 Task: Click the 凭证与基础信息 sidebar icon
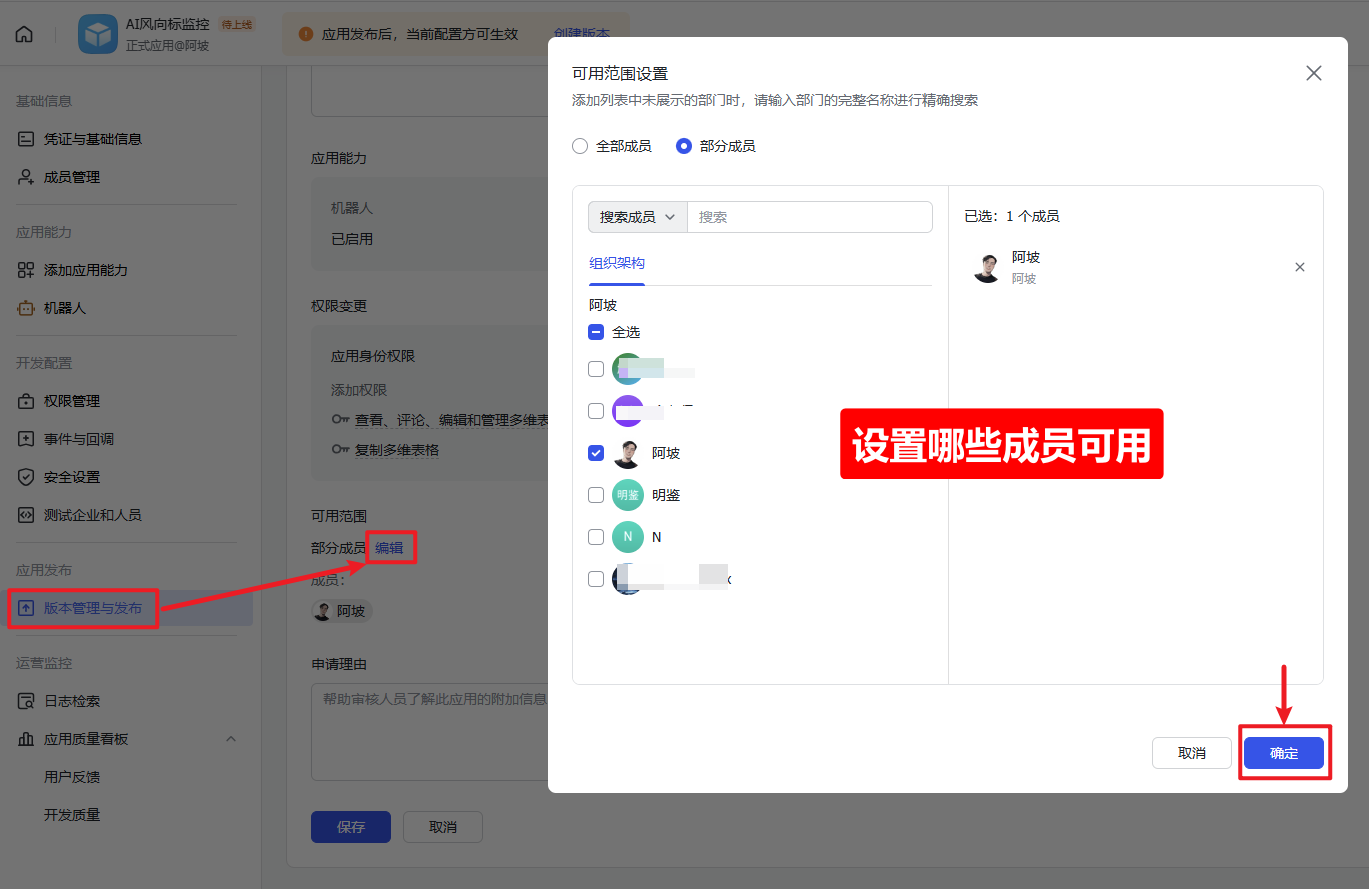(26, 139)
